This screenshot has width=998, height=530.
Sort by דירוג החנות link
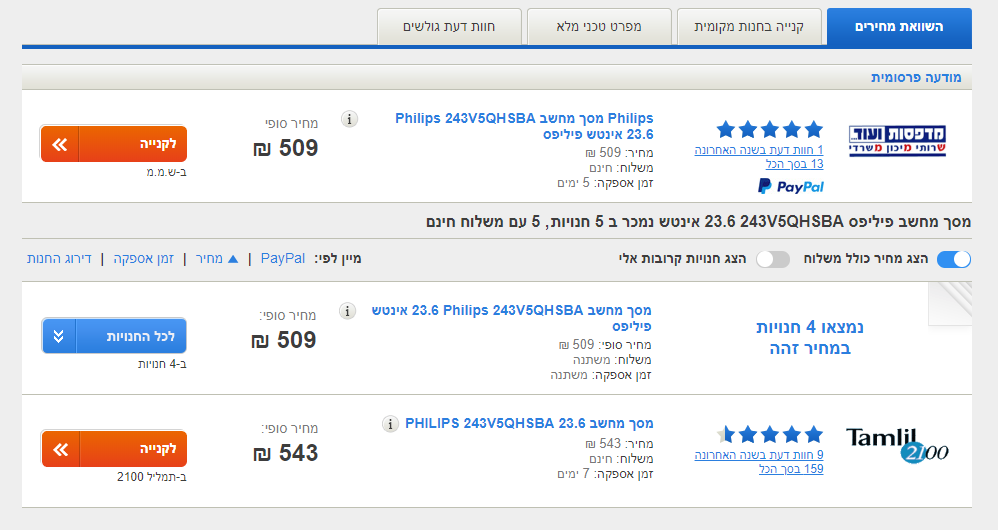[59, 259]
